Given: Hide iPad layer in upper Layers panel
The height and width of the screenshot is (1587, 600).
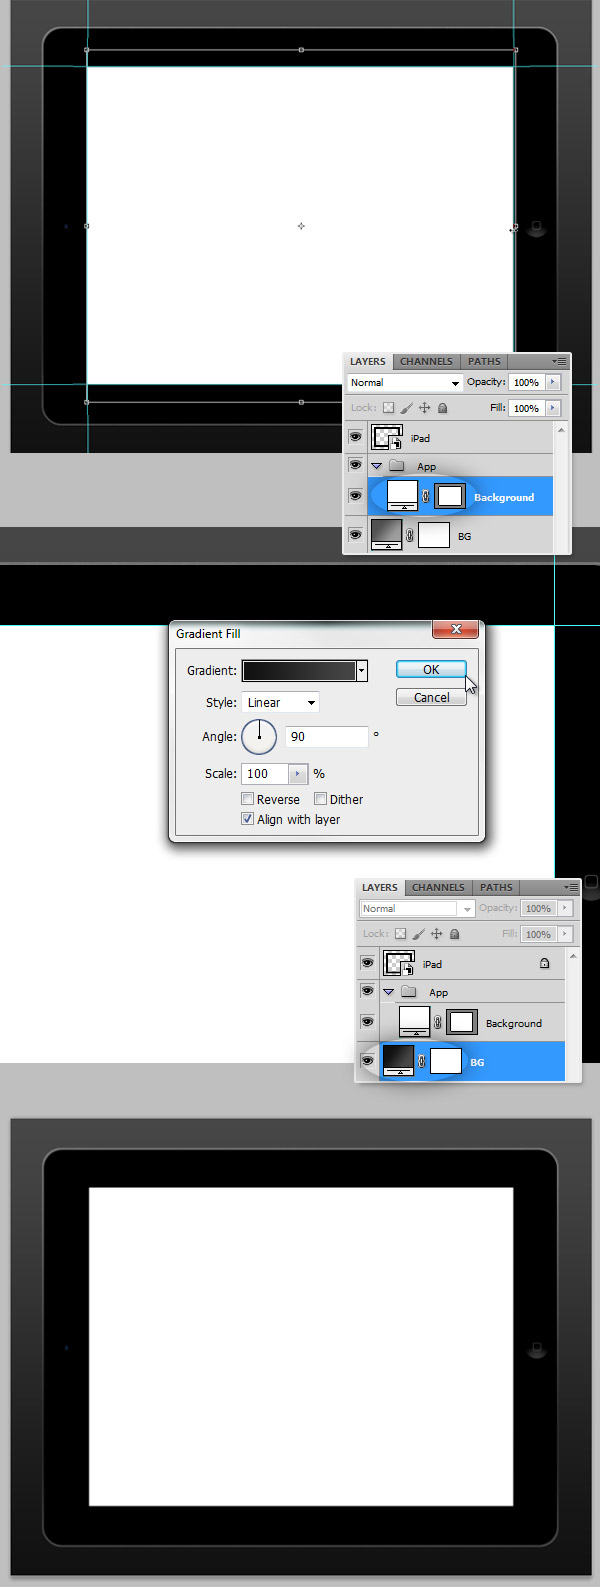Looking at the screenshot, I should [355, 437].
